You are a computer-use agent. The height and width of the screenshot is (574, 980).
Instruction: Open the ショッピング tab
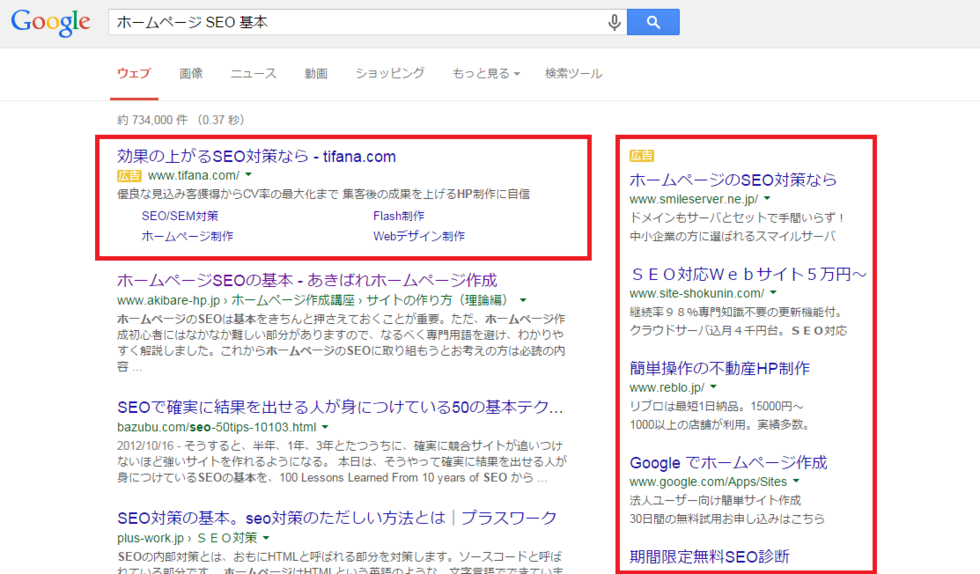[x=390, y=73]
